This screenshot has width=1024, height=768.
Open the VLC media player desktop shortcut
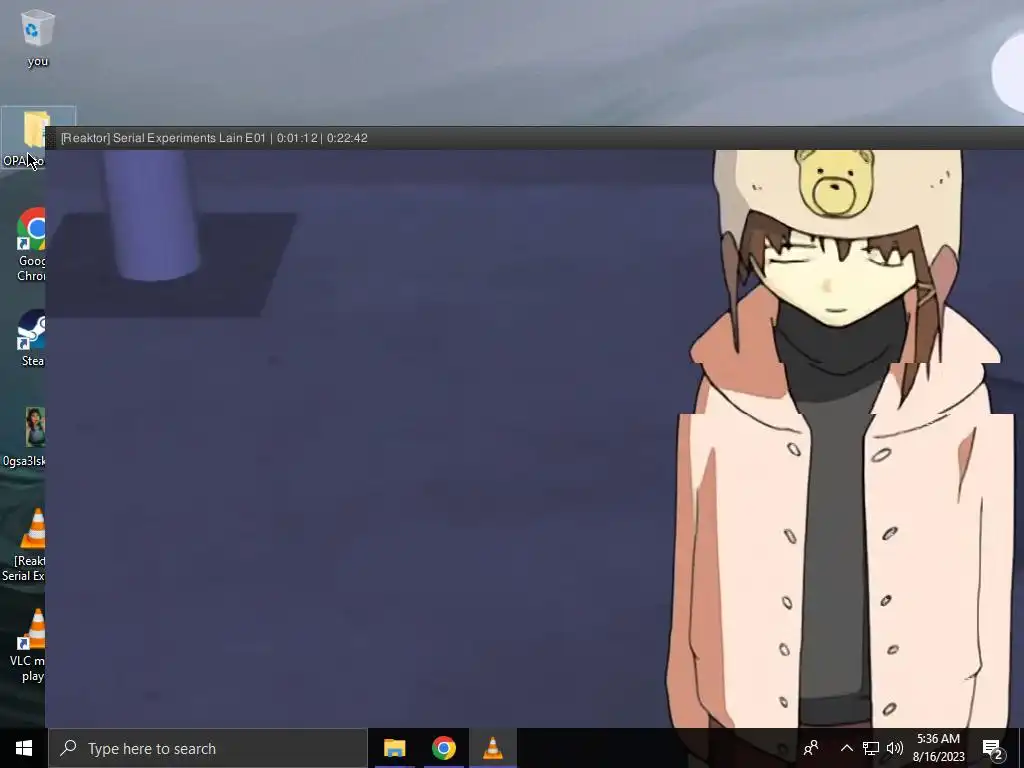coord(27,645)
